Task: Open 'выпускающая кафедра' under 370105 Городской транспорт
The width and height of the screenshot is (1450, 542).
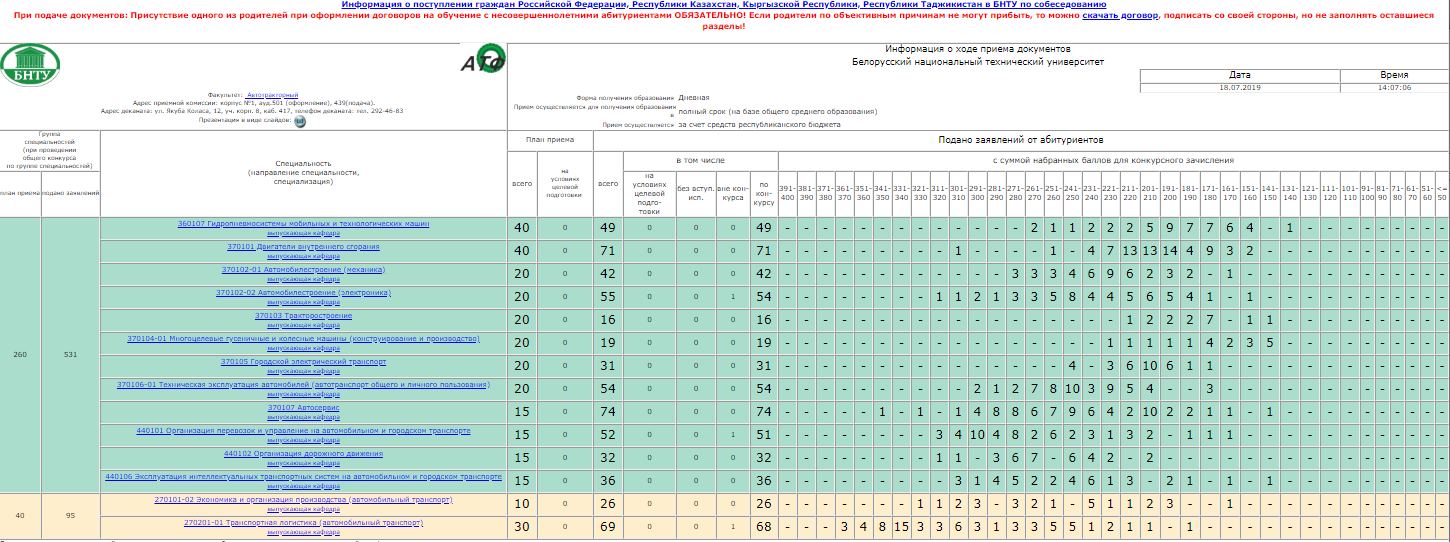Action: tap(303, 370)
